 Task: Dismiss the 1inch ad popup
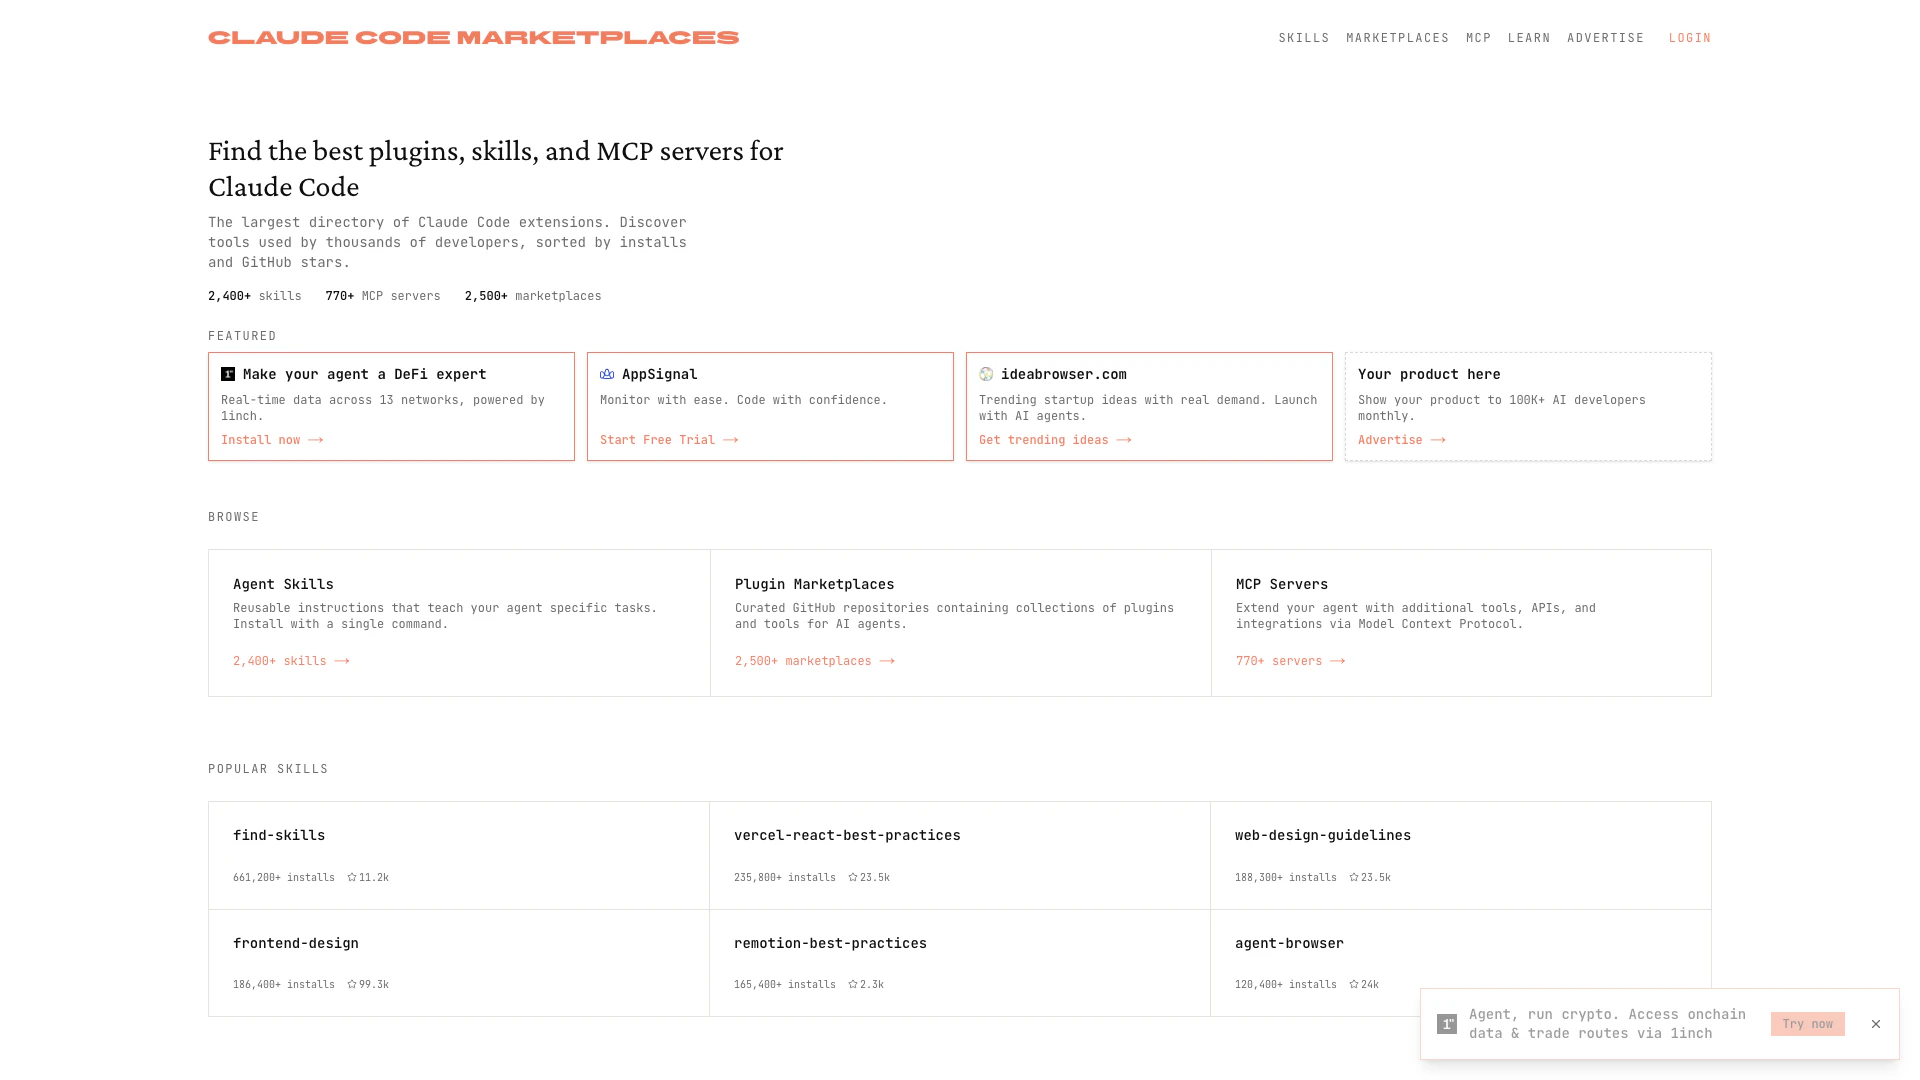click(x=1876, y=1024)
